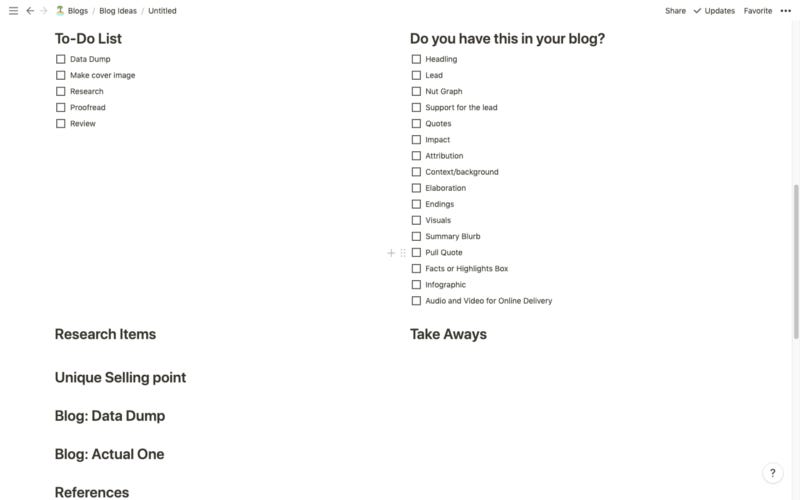
Task: Add page to Favorite
Action: (x=758, y=11)
